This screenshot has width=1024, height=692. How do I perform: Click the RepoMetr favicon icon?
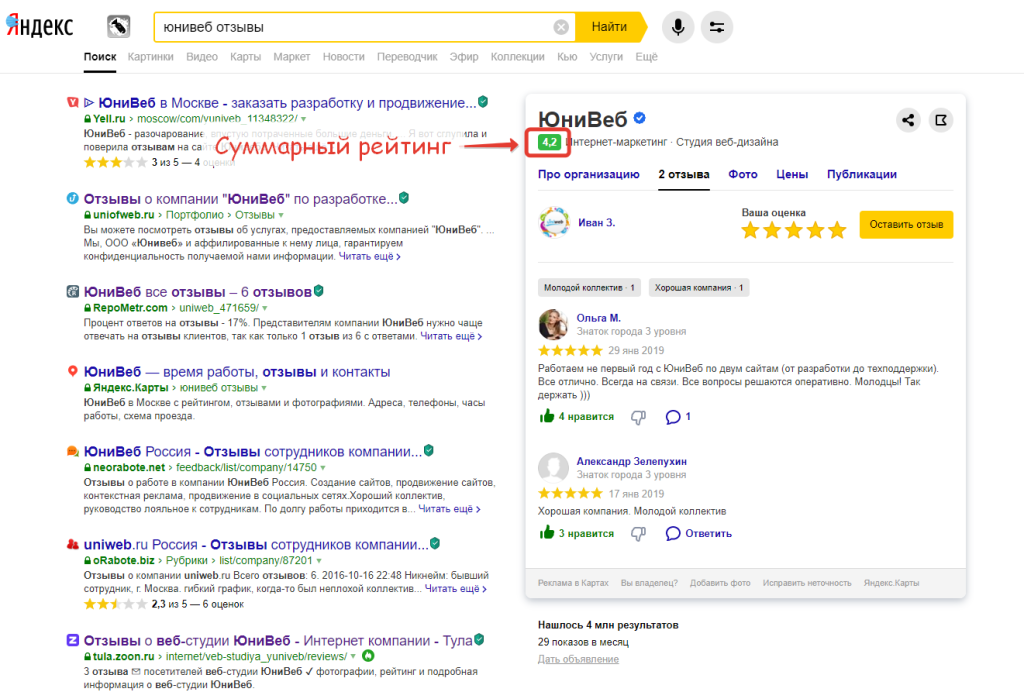[x=72, y=291]
